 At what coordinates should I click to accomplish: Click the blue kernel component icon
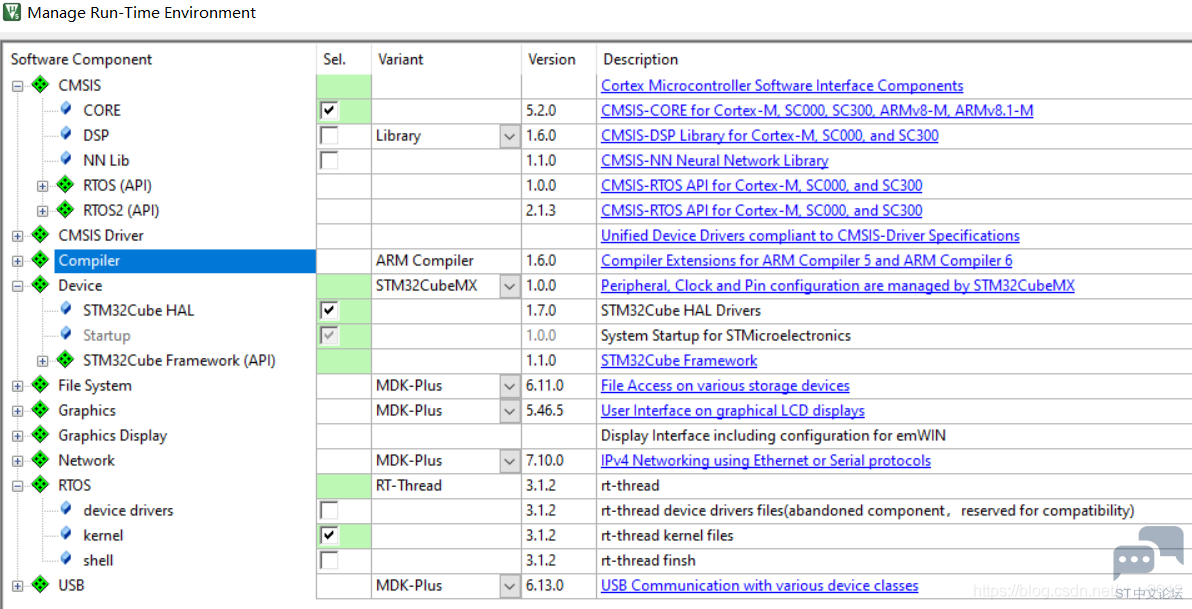(x=66, y=534)
